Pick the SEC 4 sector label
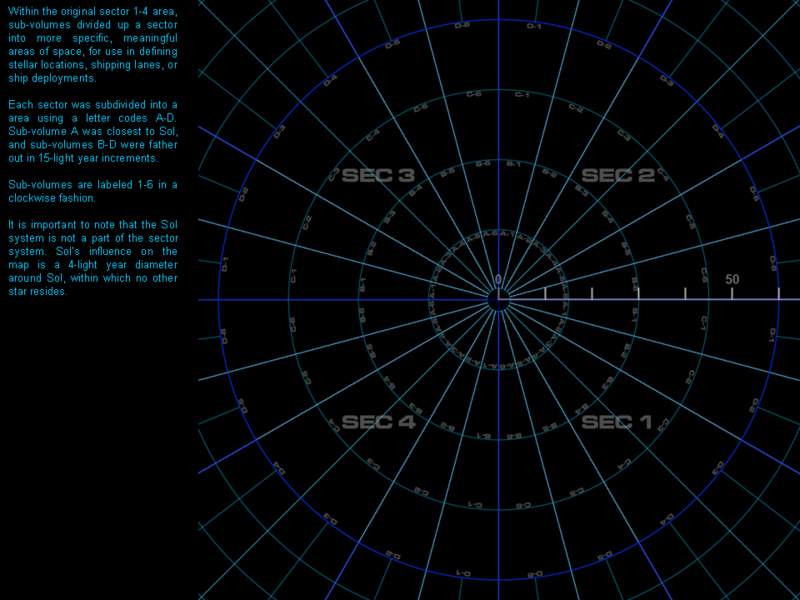The width and height of the screenshot is (800, 600). click(378, 422)
